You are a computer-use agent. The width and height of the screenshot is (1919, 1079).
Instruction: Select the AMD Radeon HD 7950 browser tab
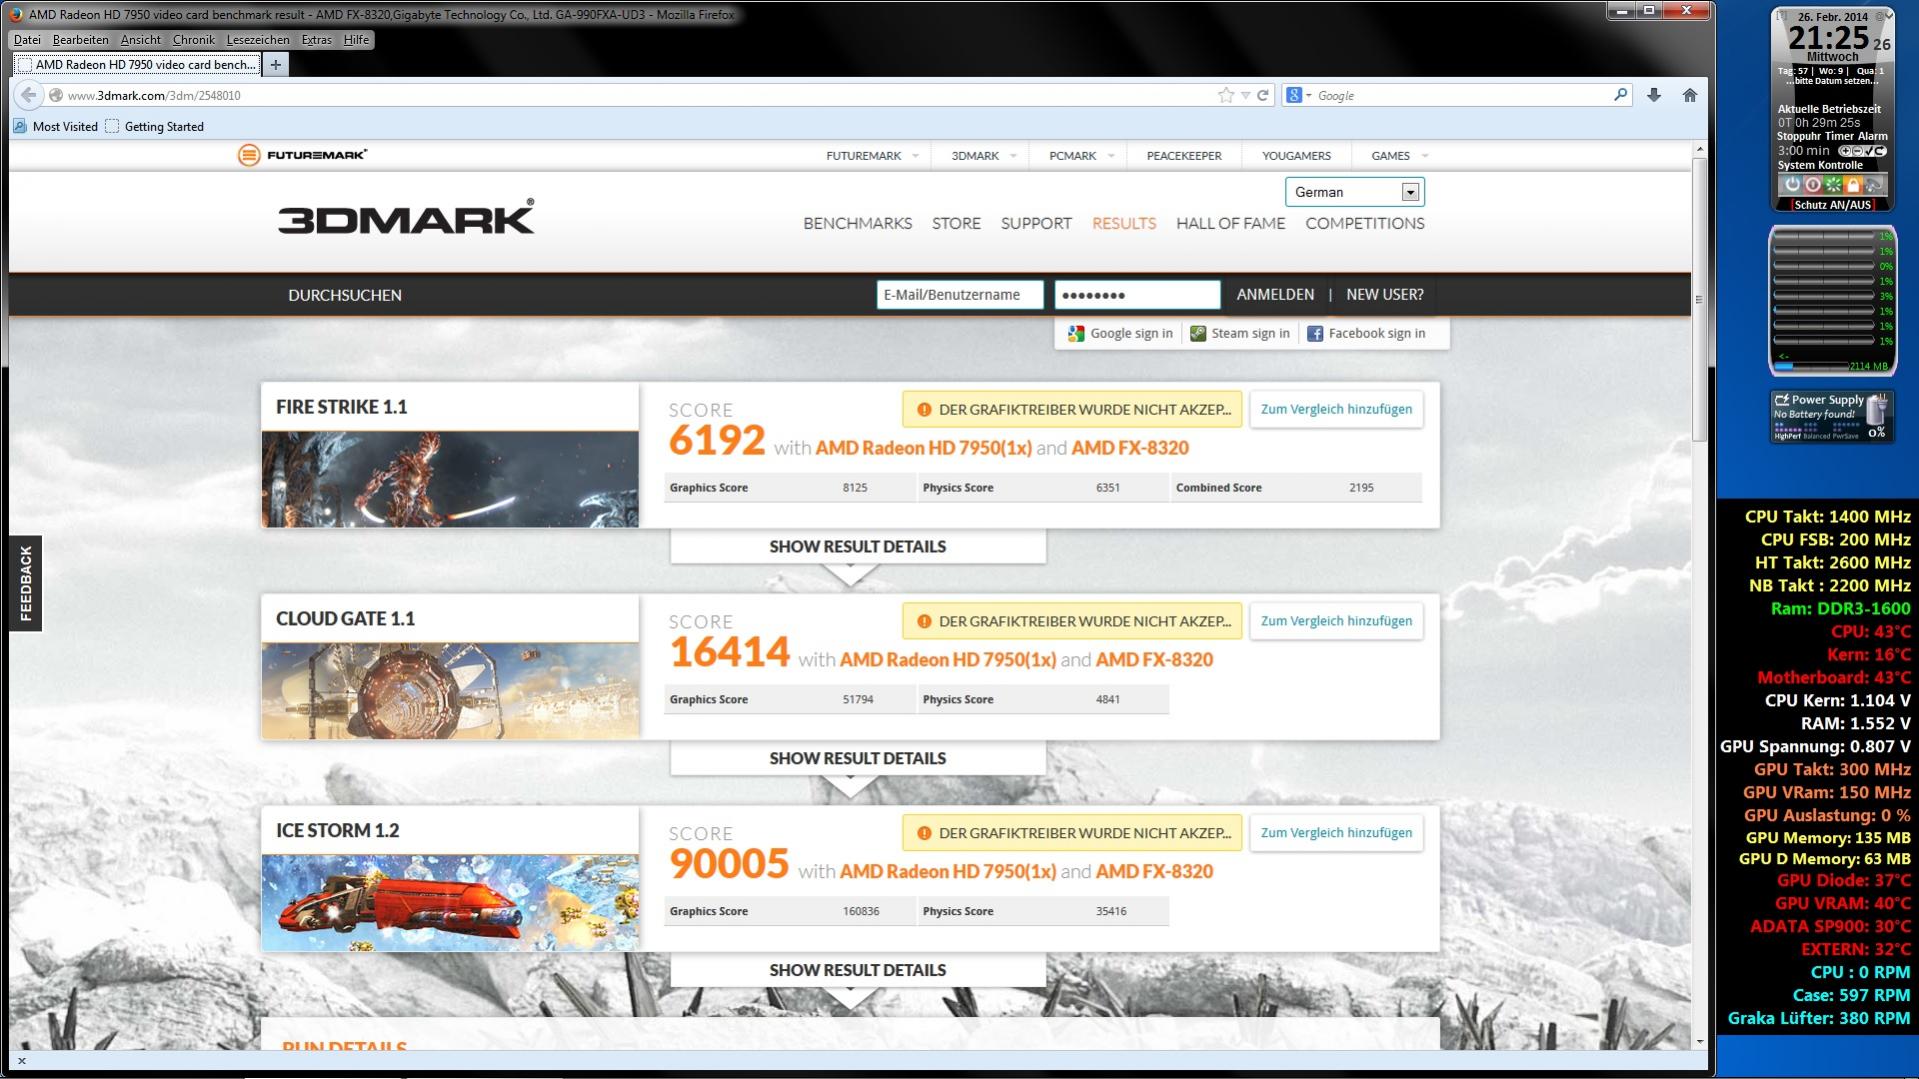[x=137, y=65]
